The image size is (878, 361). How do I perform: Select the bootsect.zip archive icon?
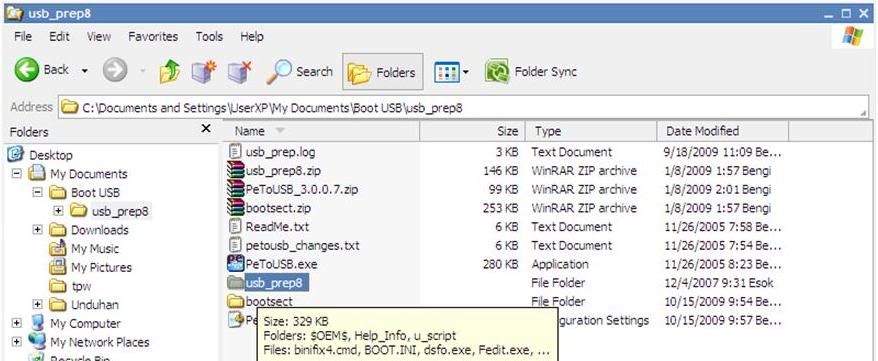(x=236, y=208)
